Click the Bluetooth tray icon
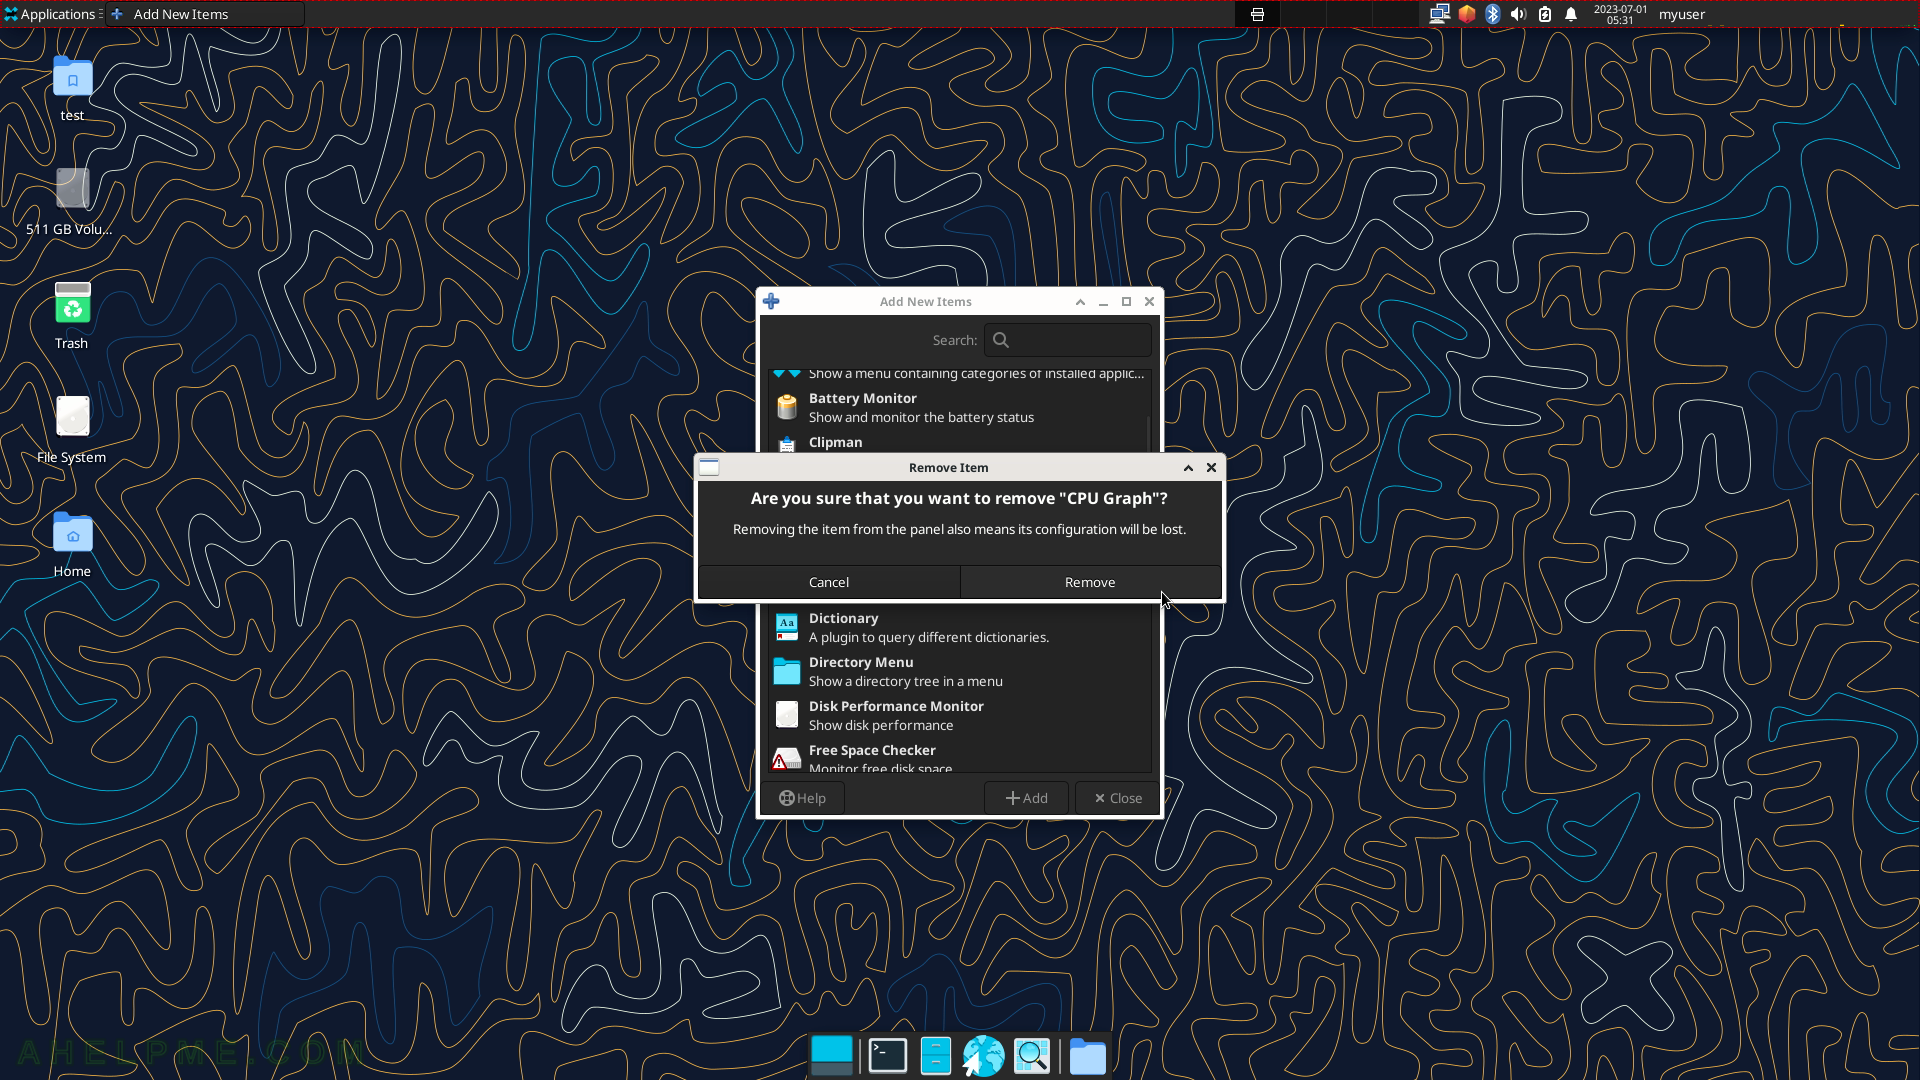Screen dimensions: 1920x1080 tap(1493, 14)
